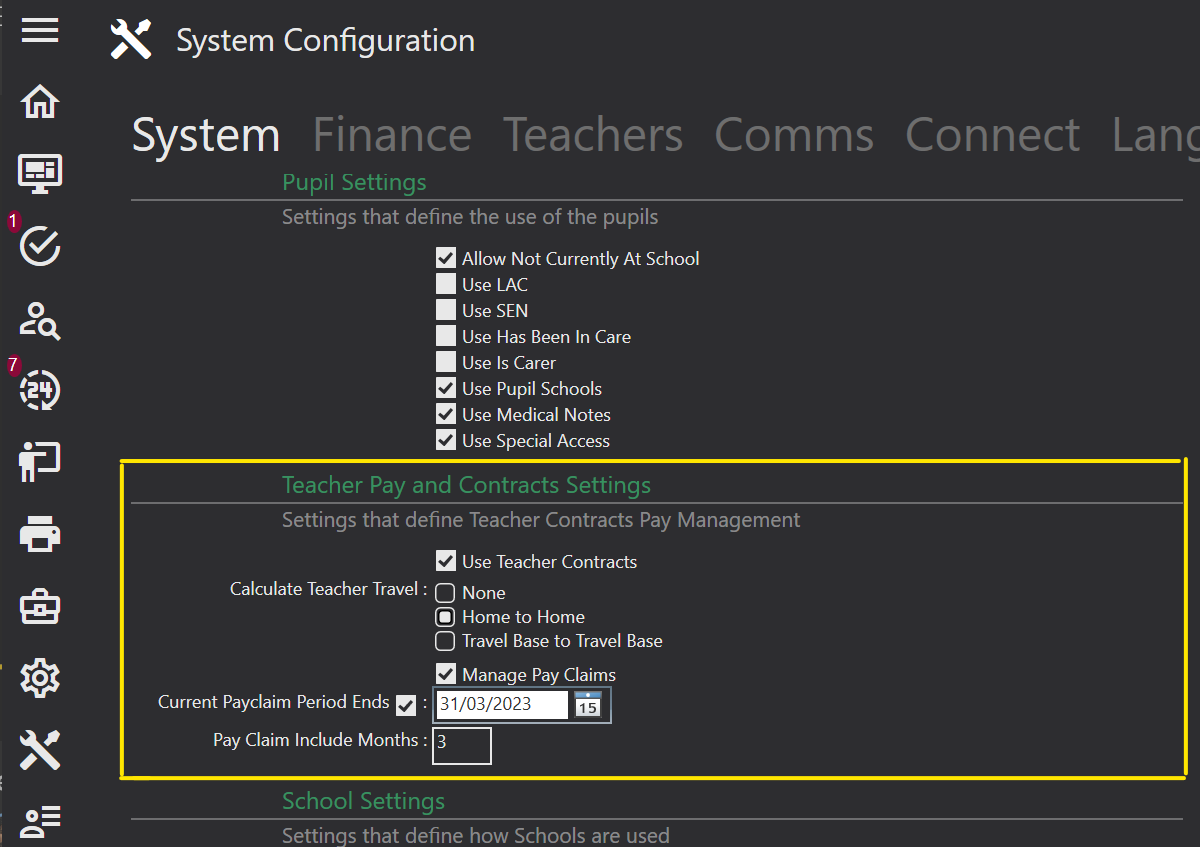This screenshot has height=847, width=1200.
Task: Select None for Calculate Teacher Travel
Action: coord(446,593)
